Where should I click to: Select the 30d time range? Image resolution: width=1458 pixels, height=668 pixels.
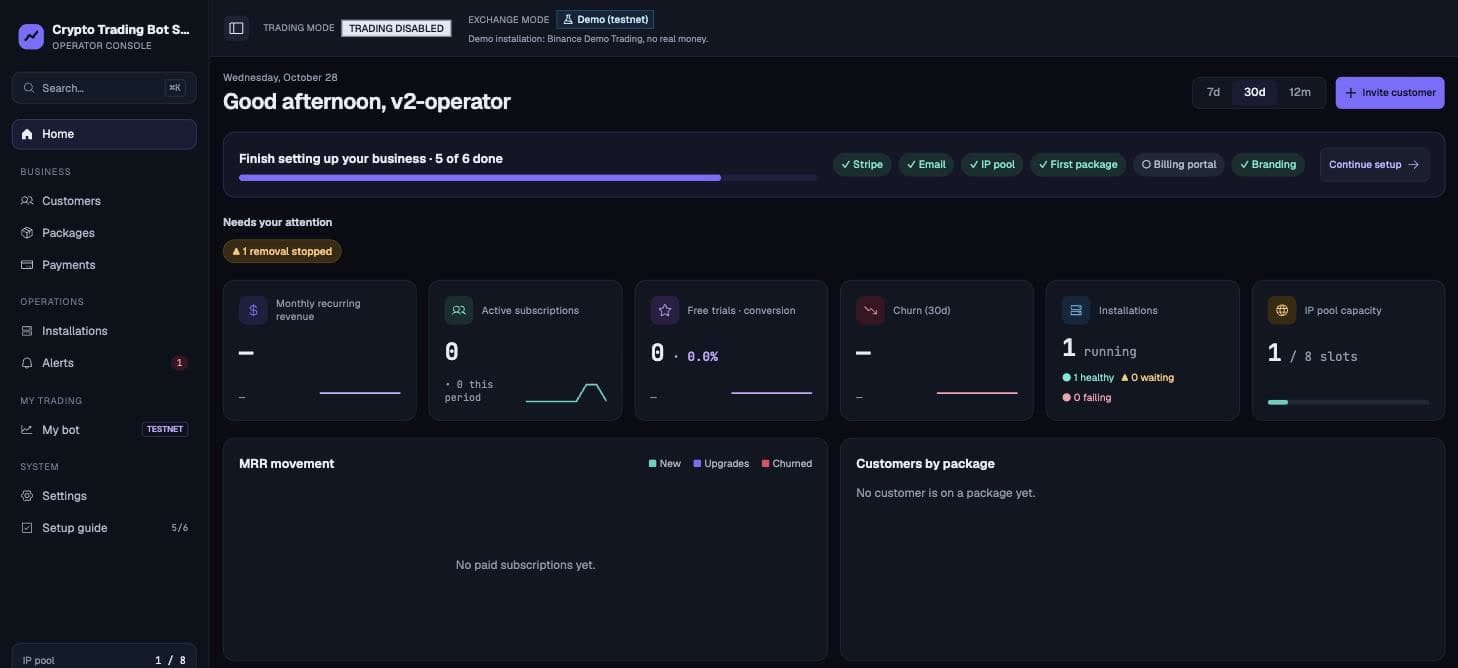click(x=1254, y=92)
